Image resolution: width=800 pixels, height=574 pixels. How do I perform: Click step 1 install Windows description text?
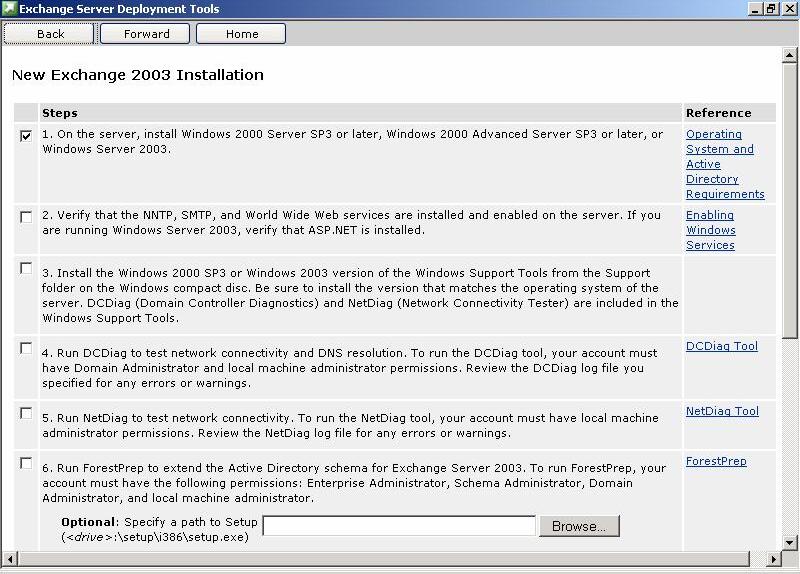click(x=353, y=141)
